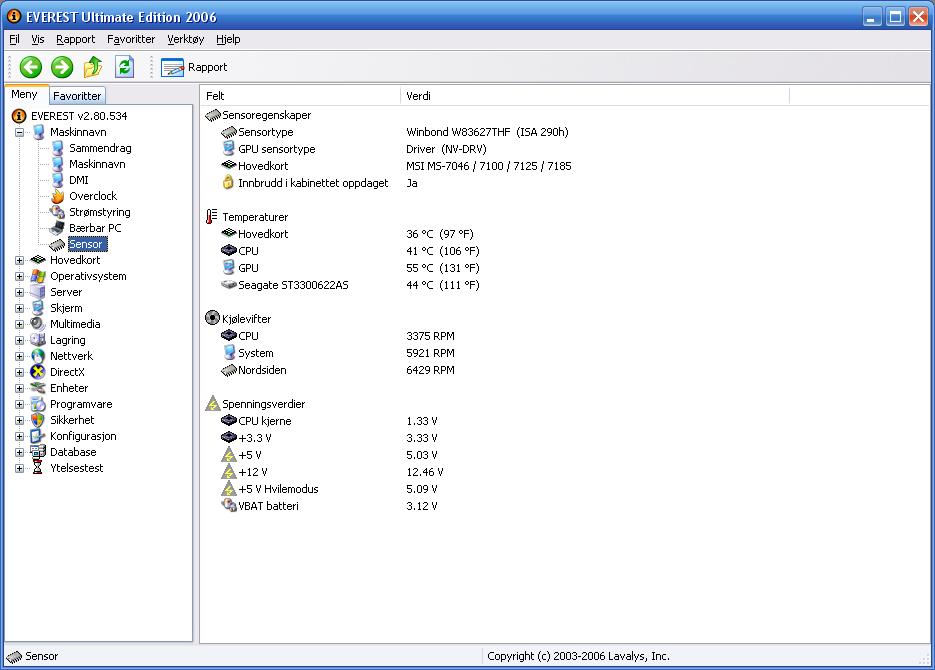Expand the Hovedkort tree node

[x=20, y=260]
